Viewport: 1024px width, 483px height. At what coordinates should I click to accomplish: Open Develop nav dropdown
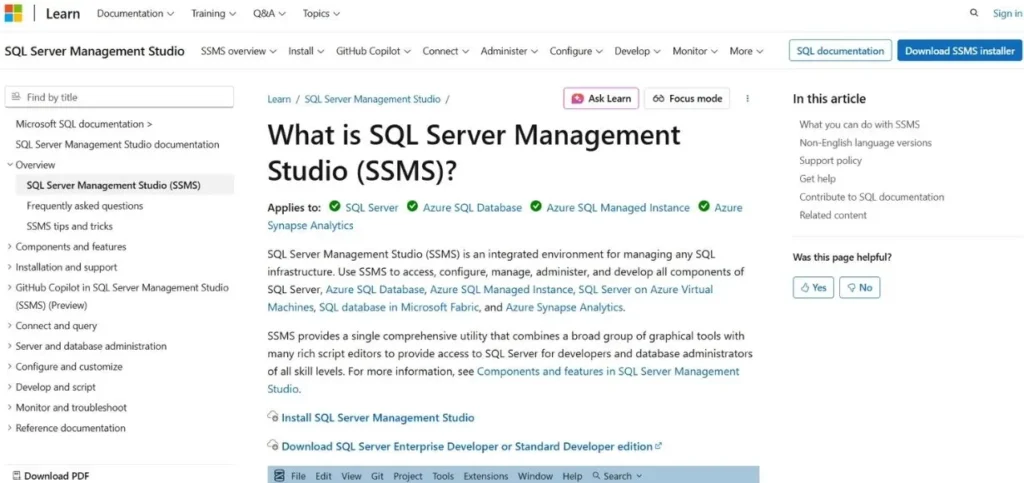[x=637, y=51]
